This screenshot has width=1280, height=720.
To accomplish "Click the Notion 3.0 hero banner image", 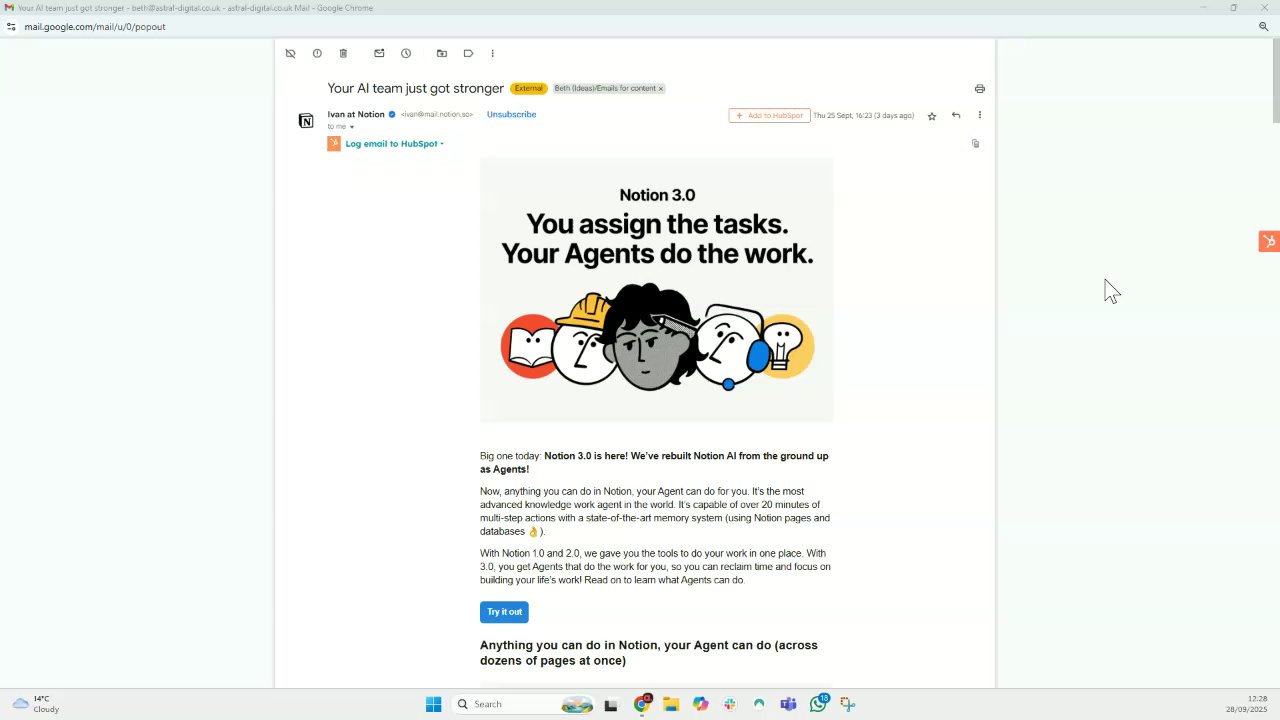I will click(x=656, y=290).
